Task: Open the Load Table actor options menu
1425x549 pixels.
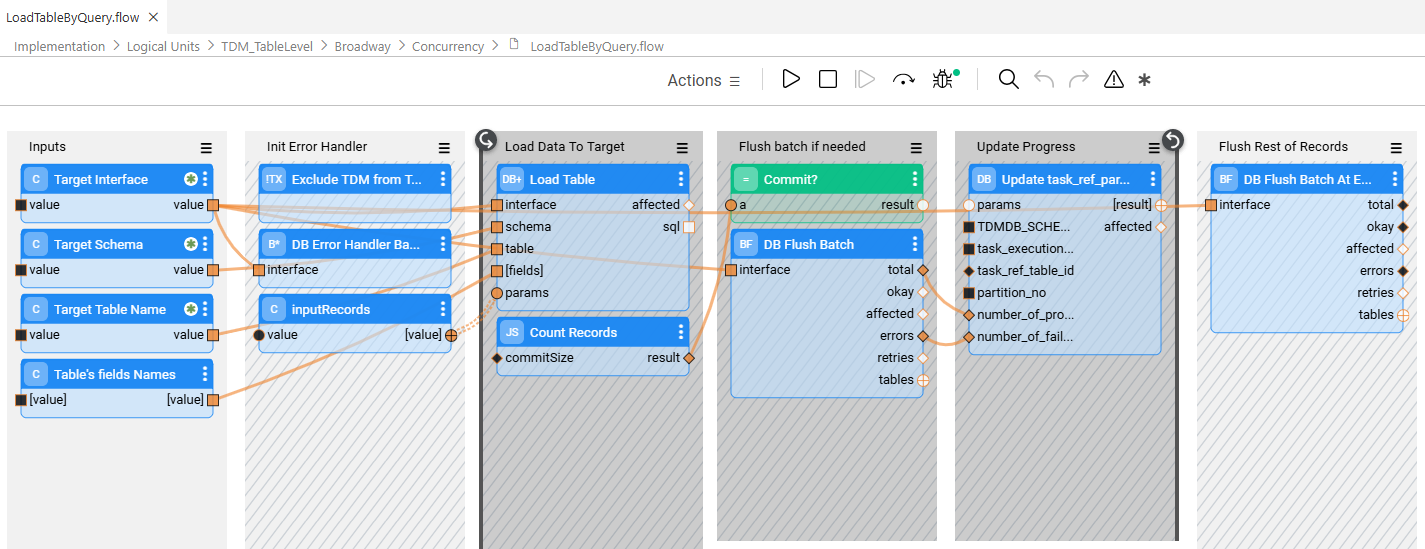Action: click(x=681, y=179)
